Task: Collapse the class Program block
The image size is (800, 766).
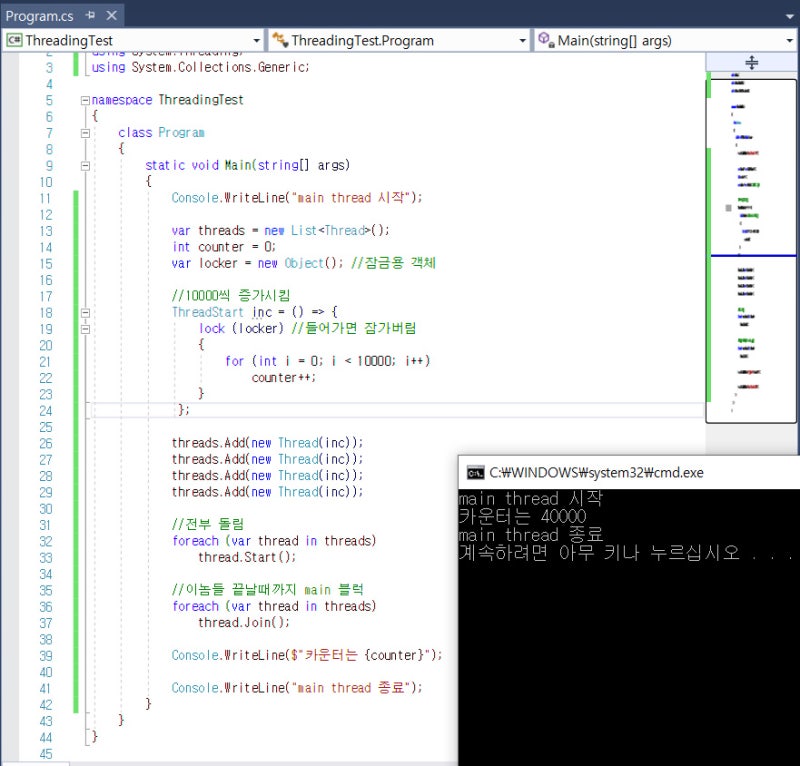Action: coord(85,133)
